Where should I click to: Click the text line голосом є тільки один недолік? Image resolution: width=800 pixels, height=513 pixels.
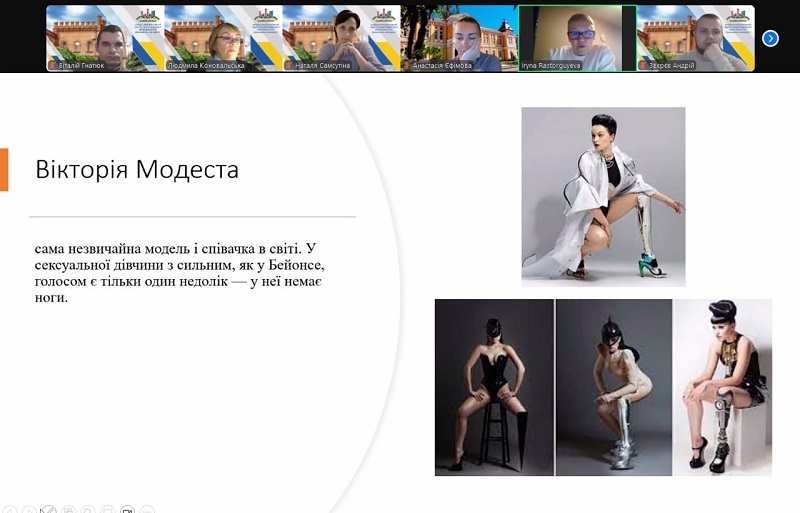click(x=178, y=281)
